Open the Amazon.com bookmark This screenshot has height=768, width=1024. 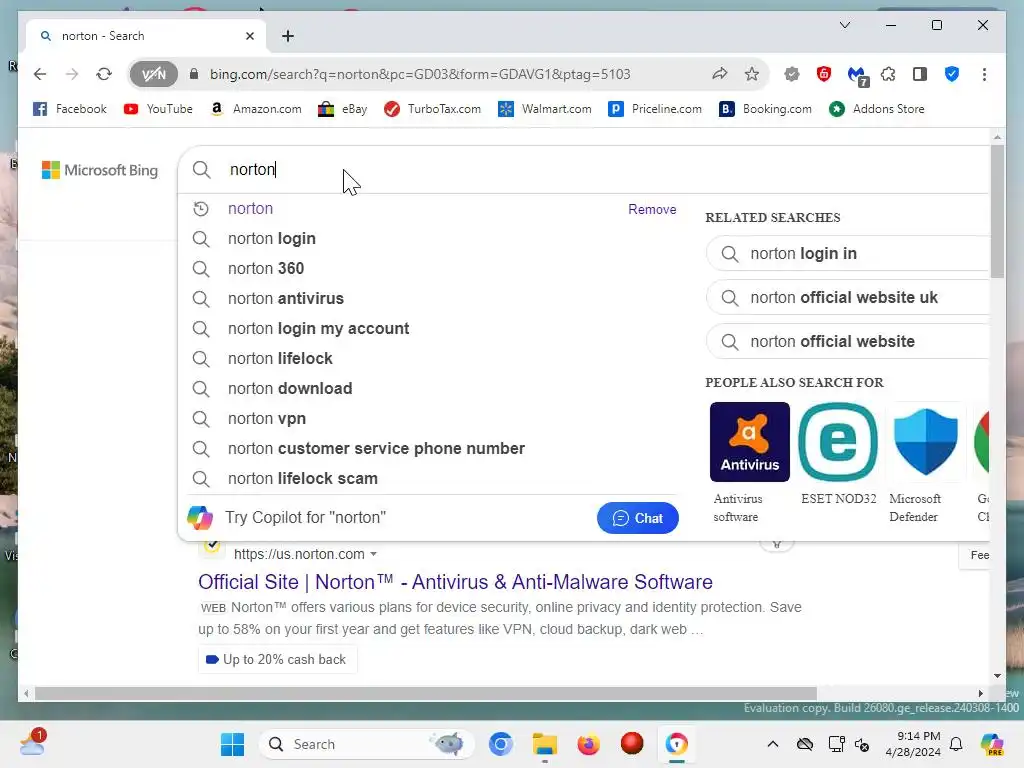256,109
